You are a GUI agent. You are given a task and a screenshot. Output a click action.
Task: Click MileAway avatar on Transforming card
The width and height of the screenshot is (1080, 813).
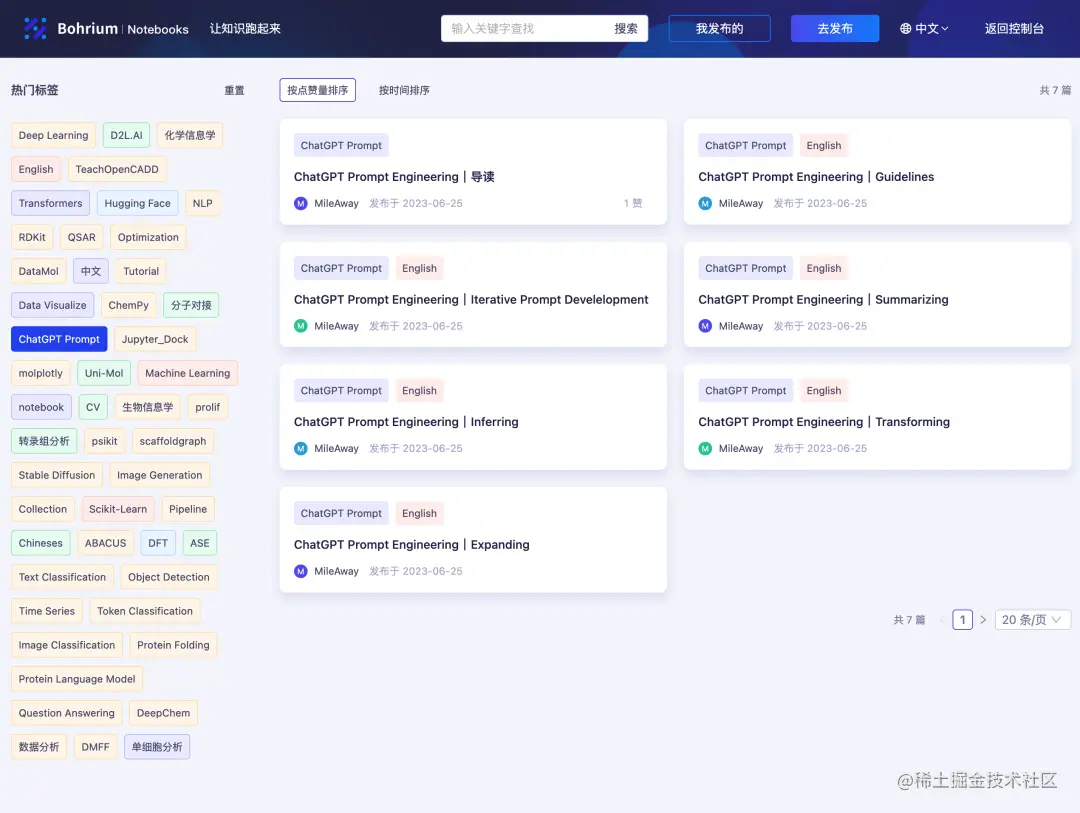pos(705,449)
